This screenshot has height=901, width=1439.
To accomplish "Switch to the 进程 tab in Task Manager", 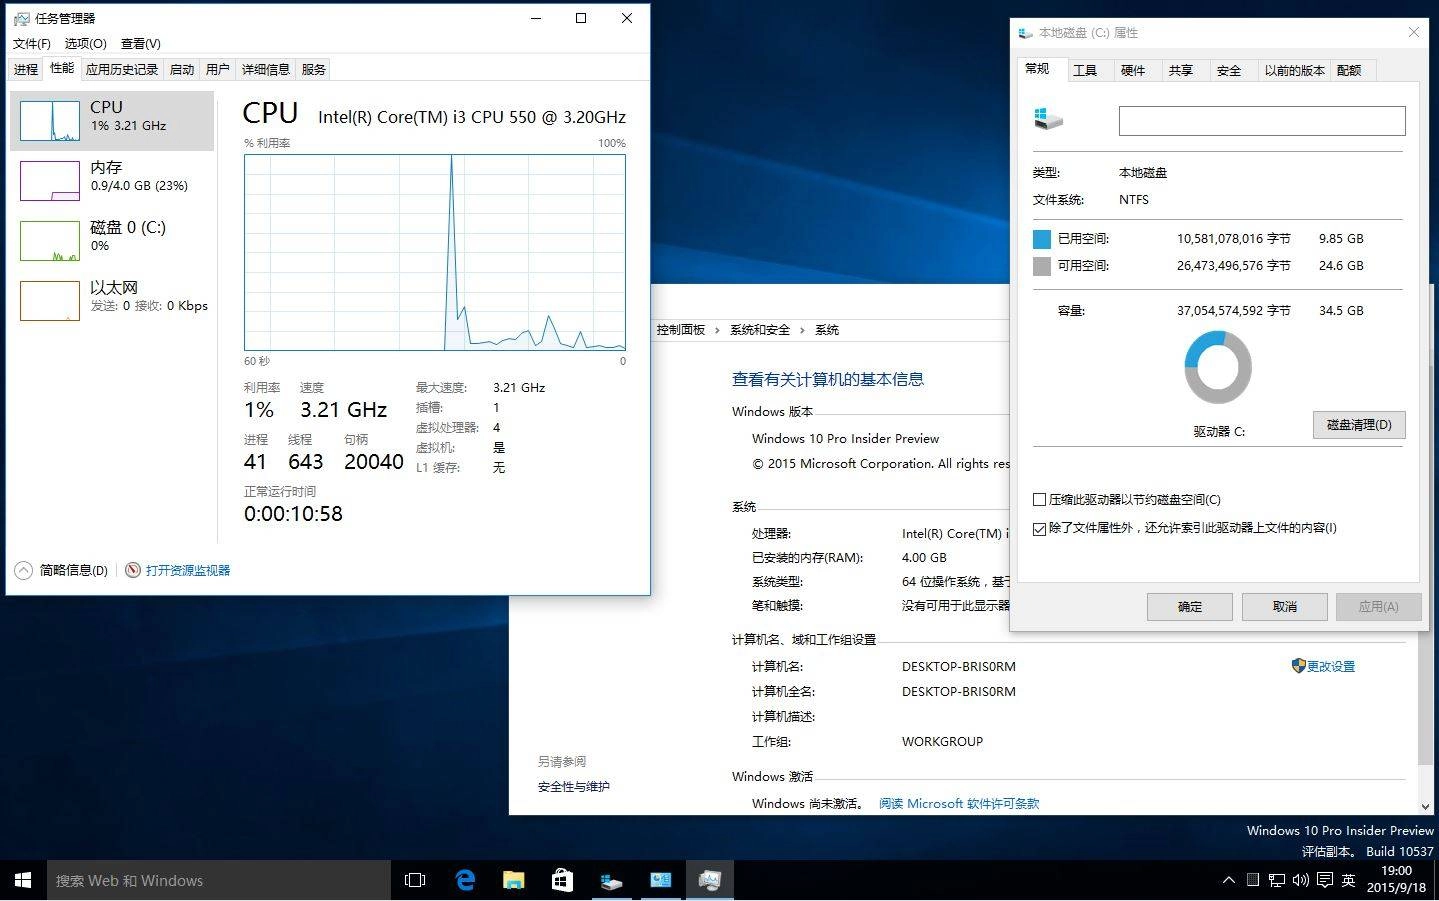I will [25, 69].
